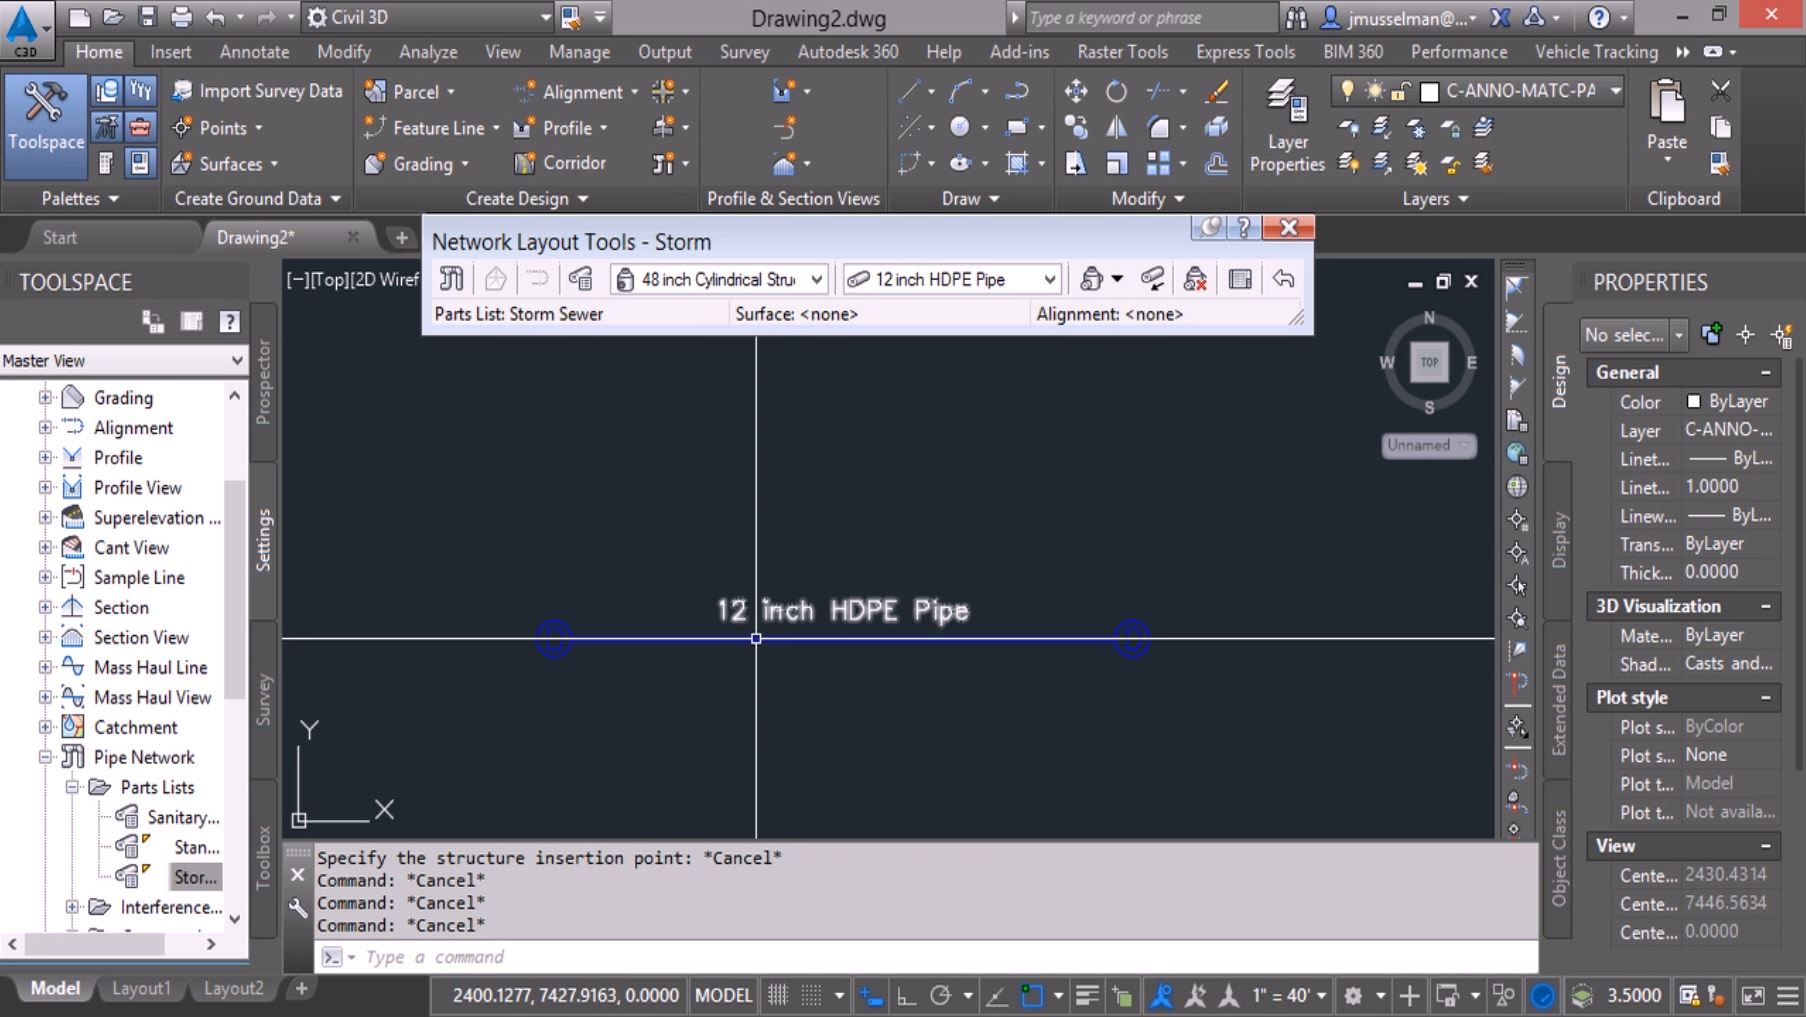This screenshot has width=1806, height=1017.
Task: Open the Annotate ribbon tab
Action: 254,52
